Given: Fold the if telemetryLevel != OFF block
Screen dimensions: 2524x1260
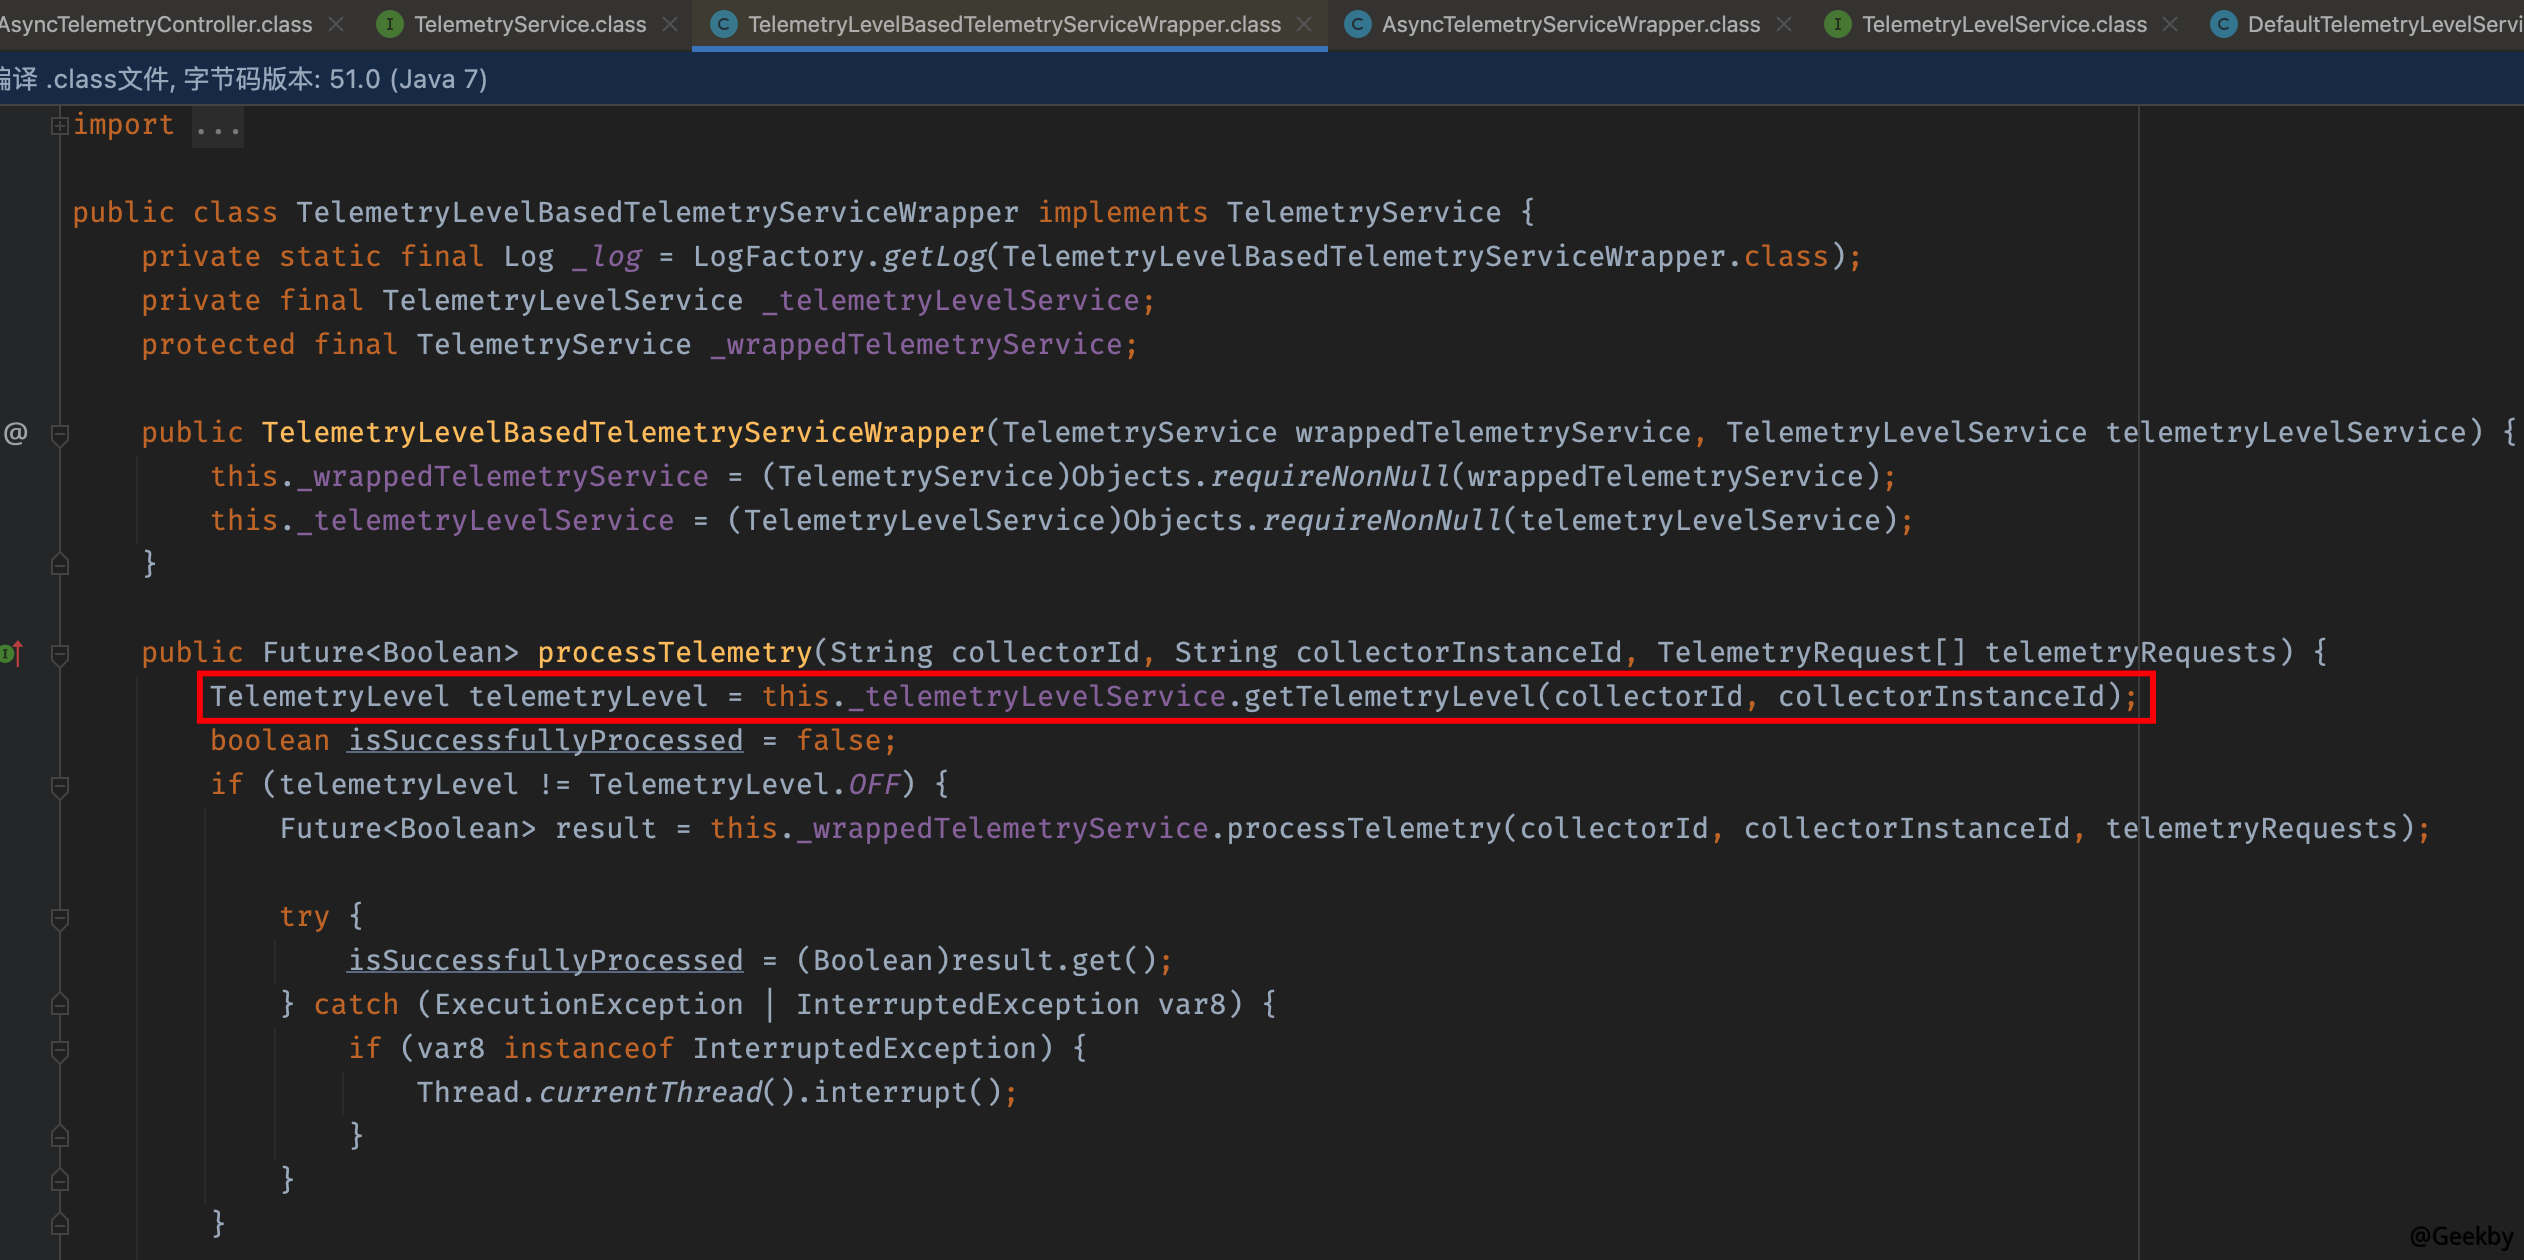Looking at the screenshot, I should [x=60, y=786].
